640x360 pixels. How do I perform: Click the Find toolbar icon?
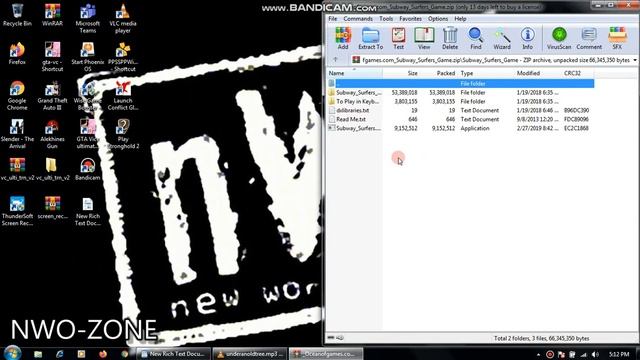point(476,38)
